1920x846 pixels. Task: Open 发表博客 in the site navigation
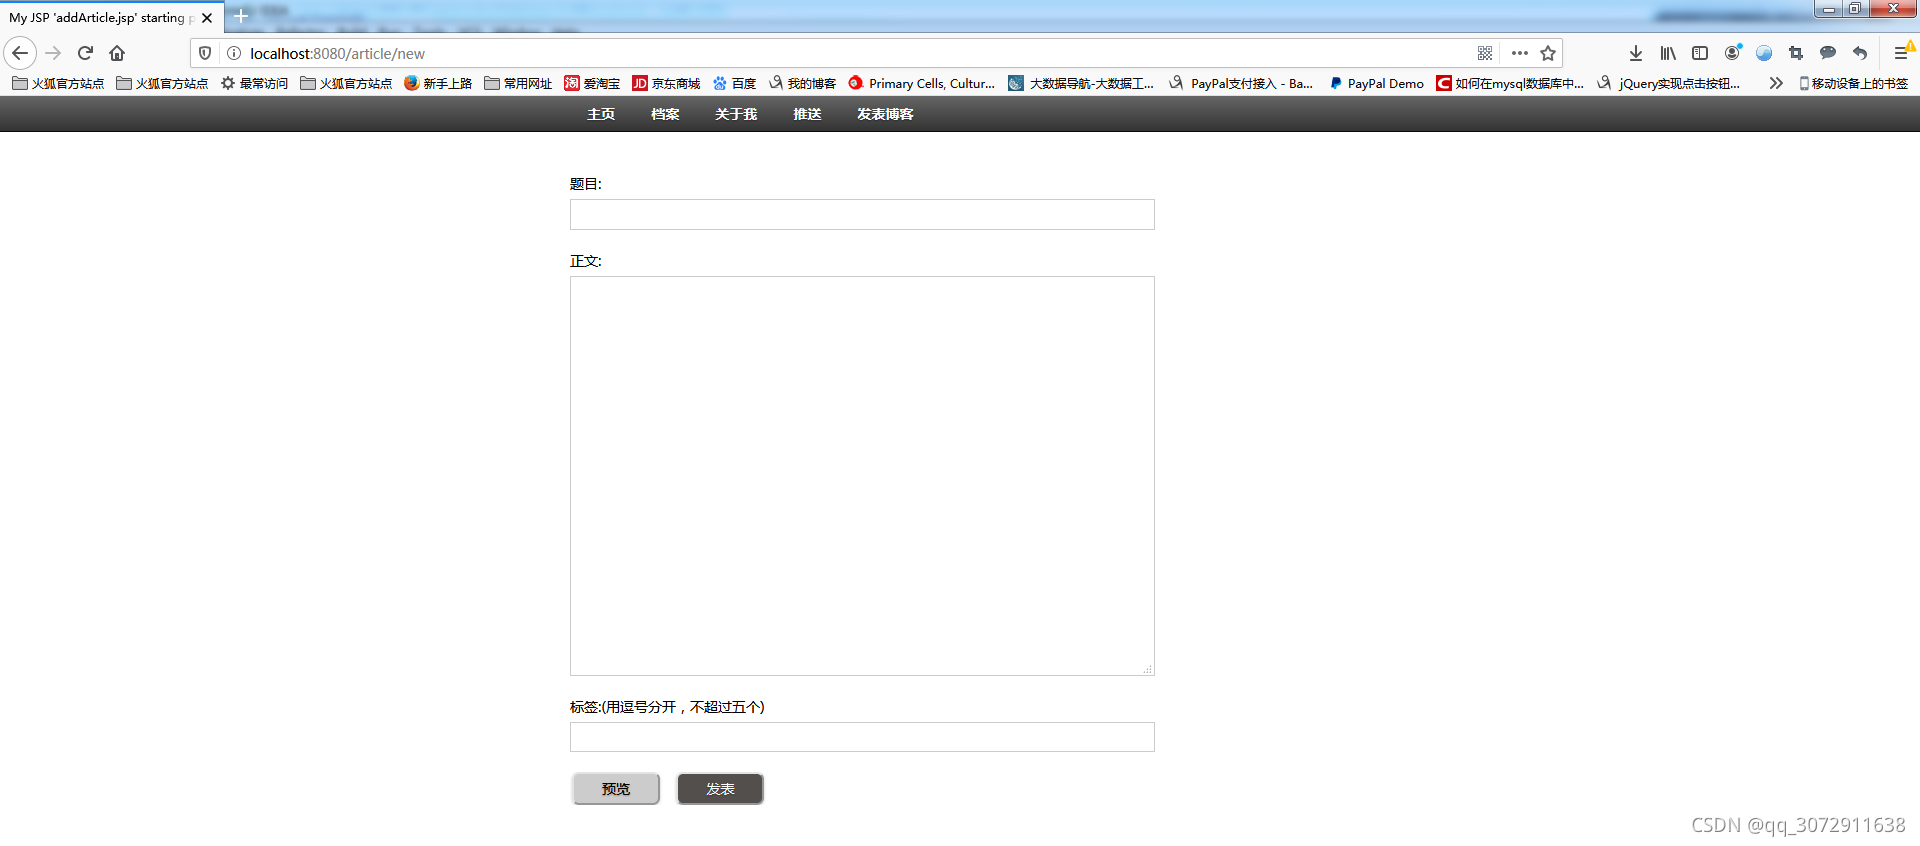click(885, 114)
